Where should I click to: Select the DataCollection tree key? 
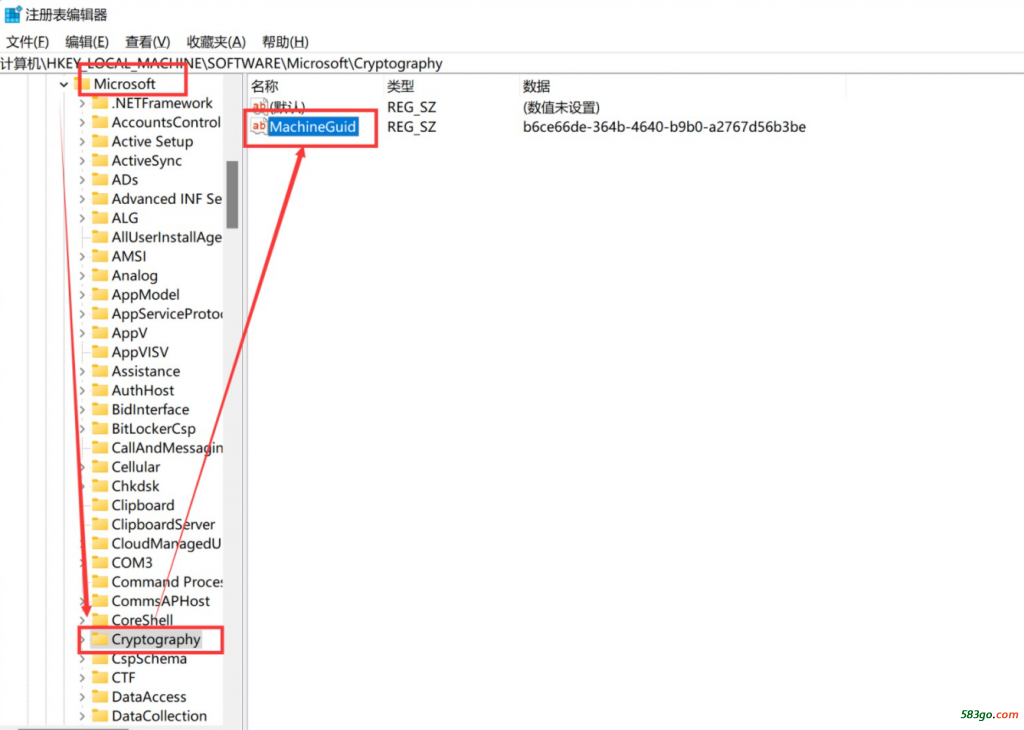tap(159, 716)
